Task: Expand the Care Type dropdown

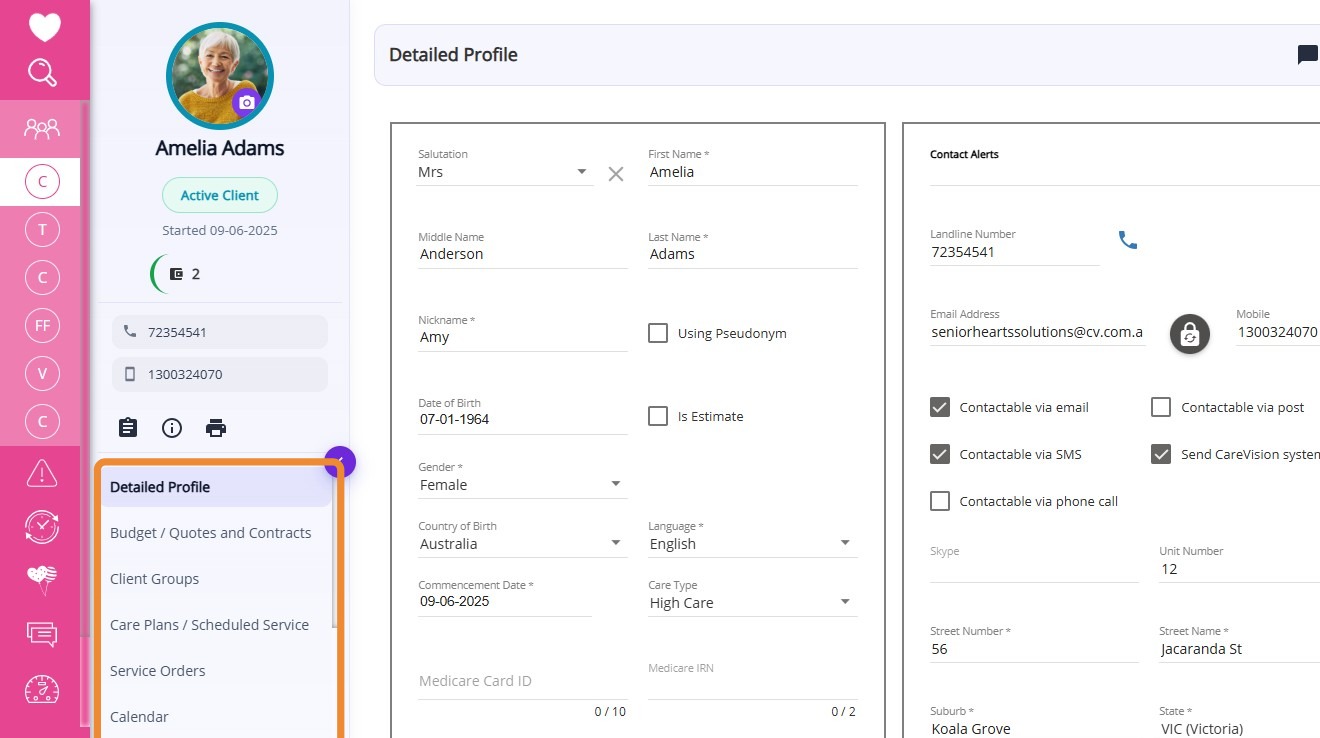Action: click(x=752, y=603)
